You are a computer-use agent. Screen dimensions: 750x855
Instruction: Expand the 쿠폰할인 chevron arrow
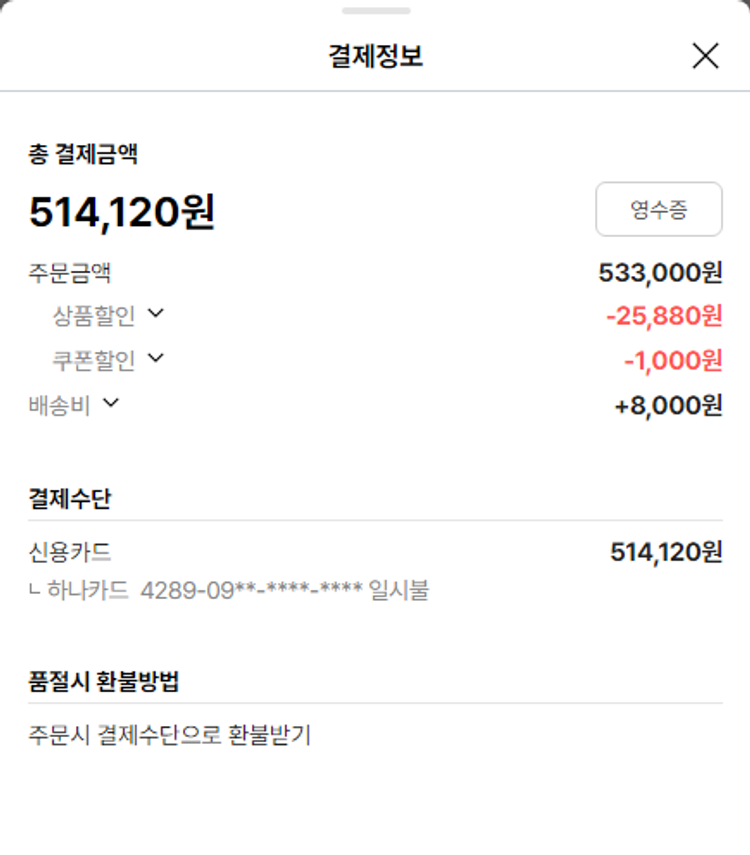[x=155, y=358]
